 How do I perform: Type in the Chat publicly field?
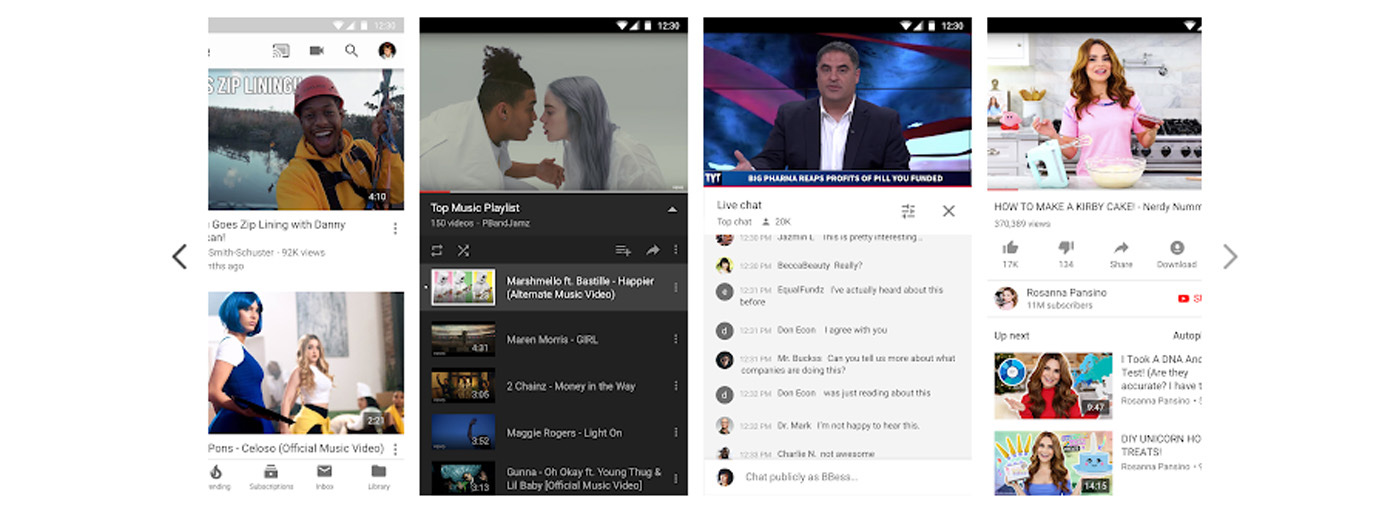pyautogui.click(x=850, y=477)
